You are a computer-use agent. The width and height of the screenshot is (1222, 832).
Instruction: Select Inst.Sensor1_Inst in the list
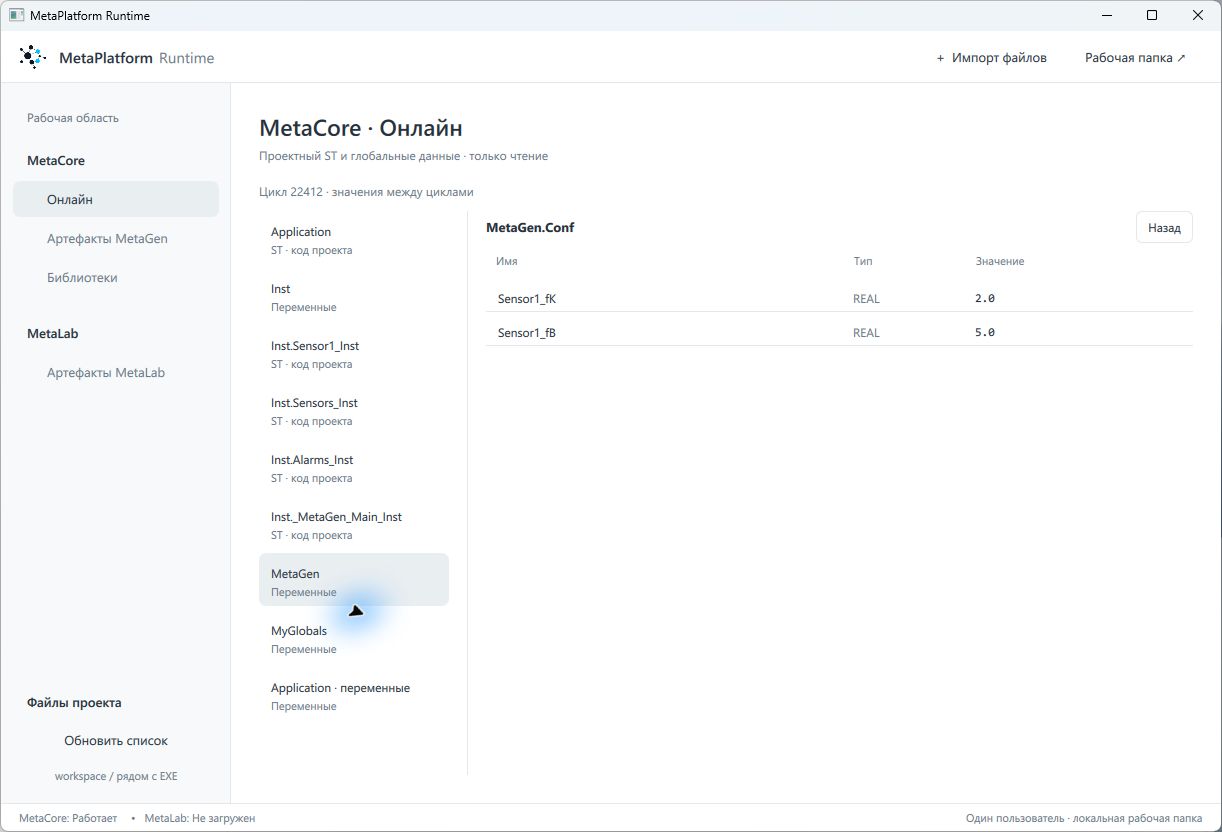click(x=354, y=354)
